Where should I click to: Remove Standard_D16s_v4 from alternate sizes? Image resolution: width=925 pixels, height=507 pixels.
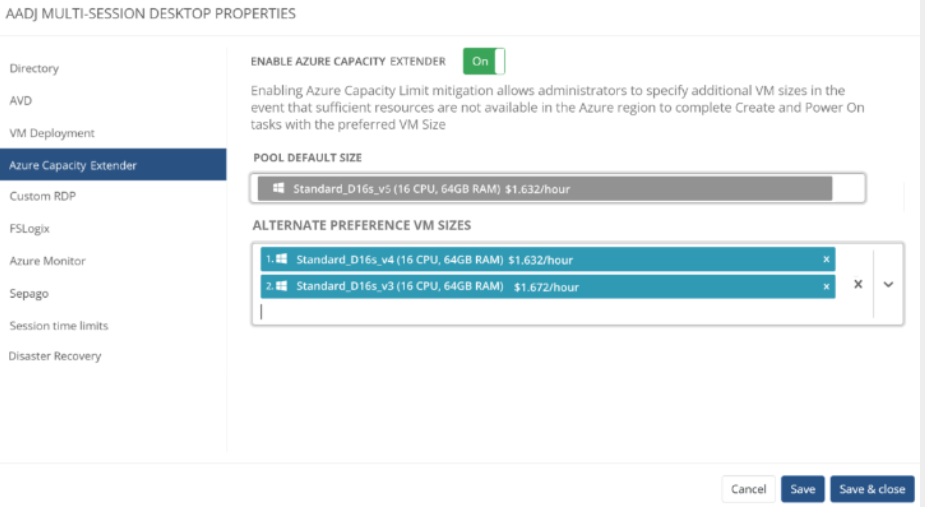(x=826, y=260)
